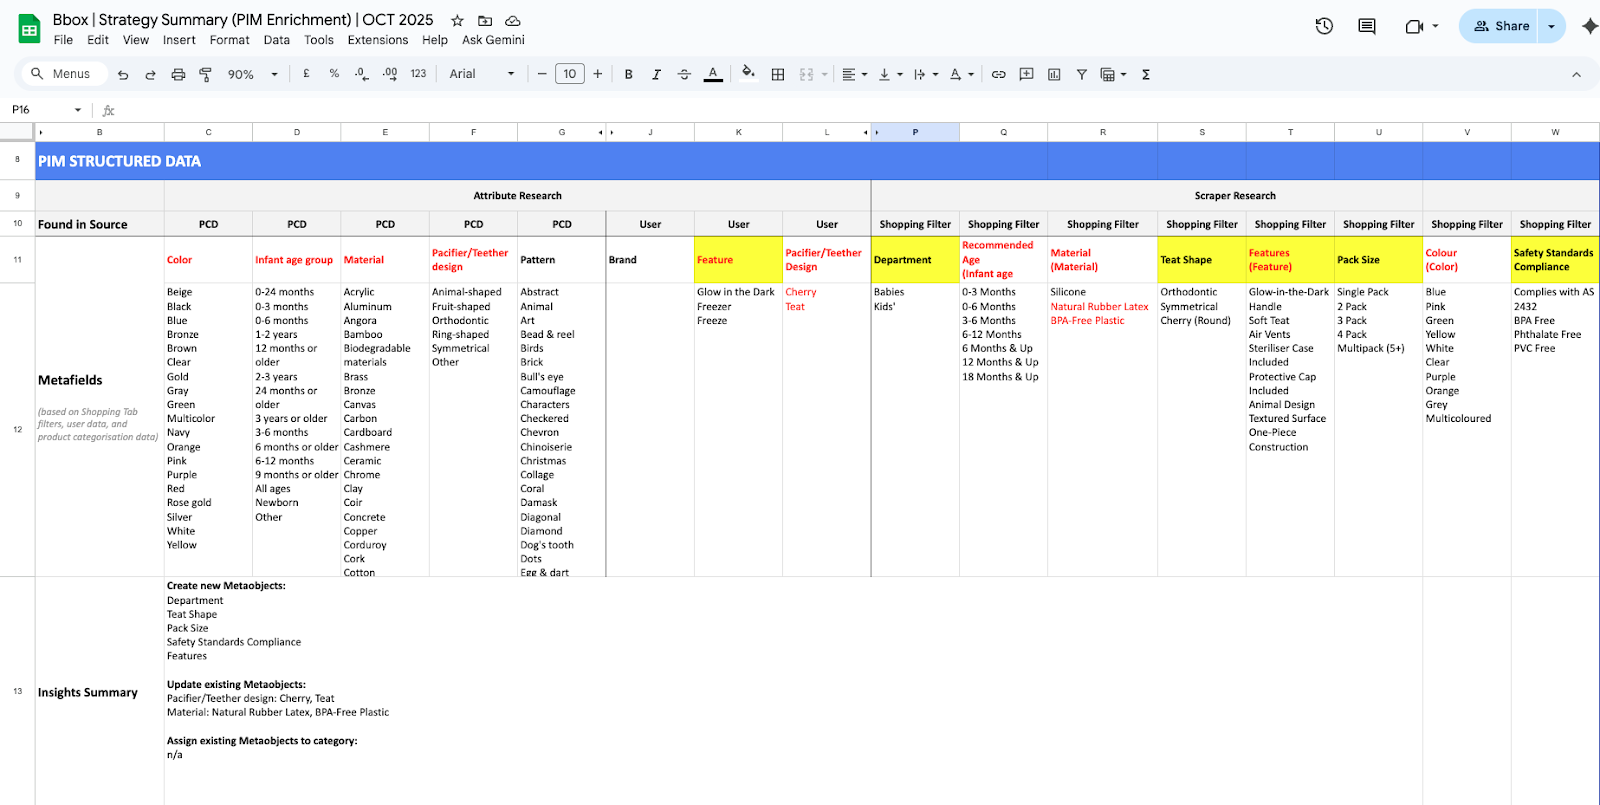This screenshot has width=1600, height=805.
Task: Select the Paint format tool
Action: pos(205,74)
